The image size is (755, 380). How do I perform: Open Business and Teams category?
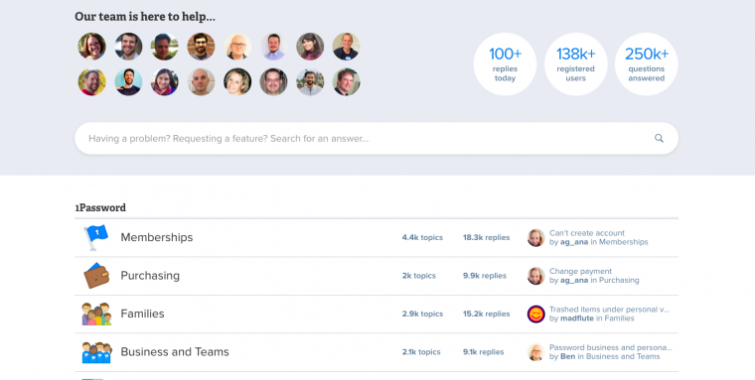pos(174,352)
